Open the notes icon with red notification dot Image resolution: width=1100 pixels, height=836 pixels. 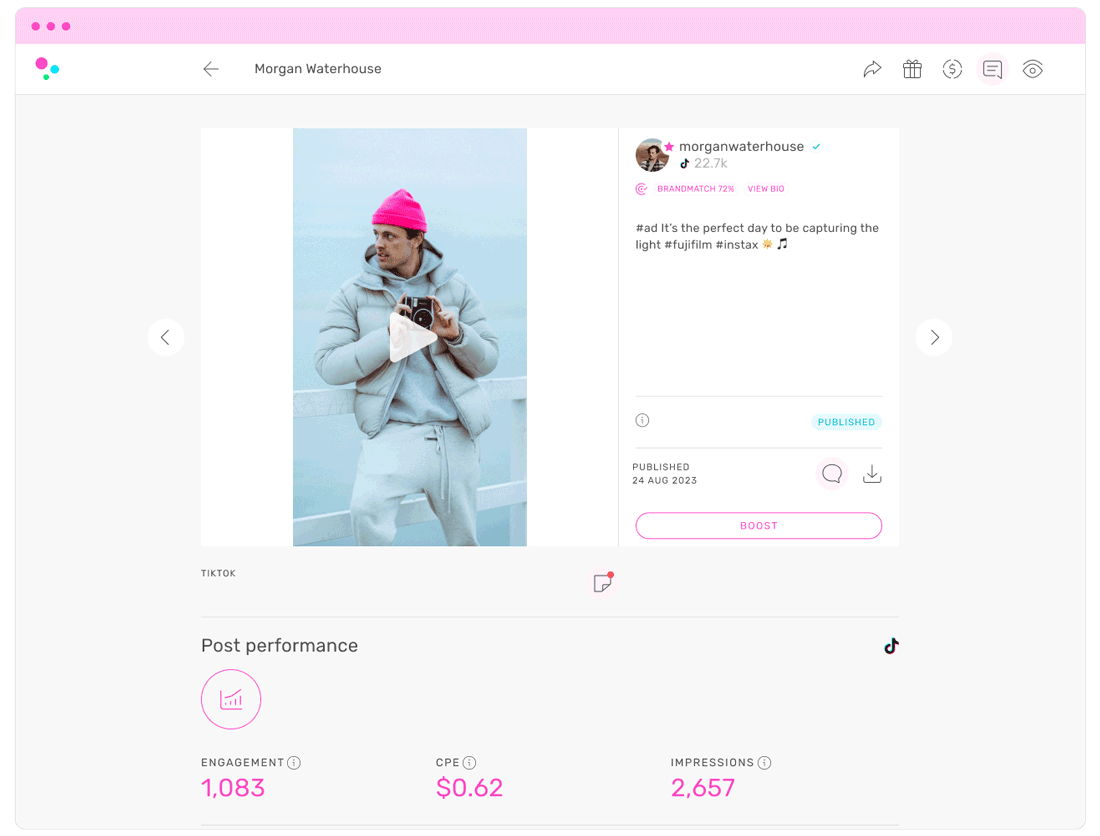pyautogui.click(x=603, y=581)
